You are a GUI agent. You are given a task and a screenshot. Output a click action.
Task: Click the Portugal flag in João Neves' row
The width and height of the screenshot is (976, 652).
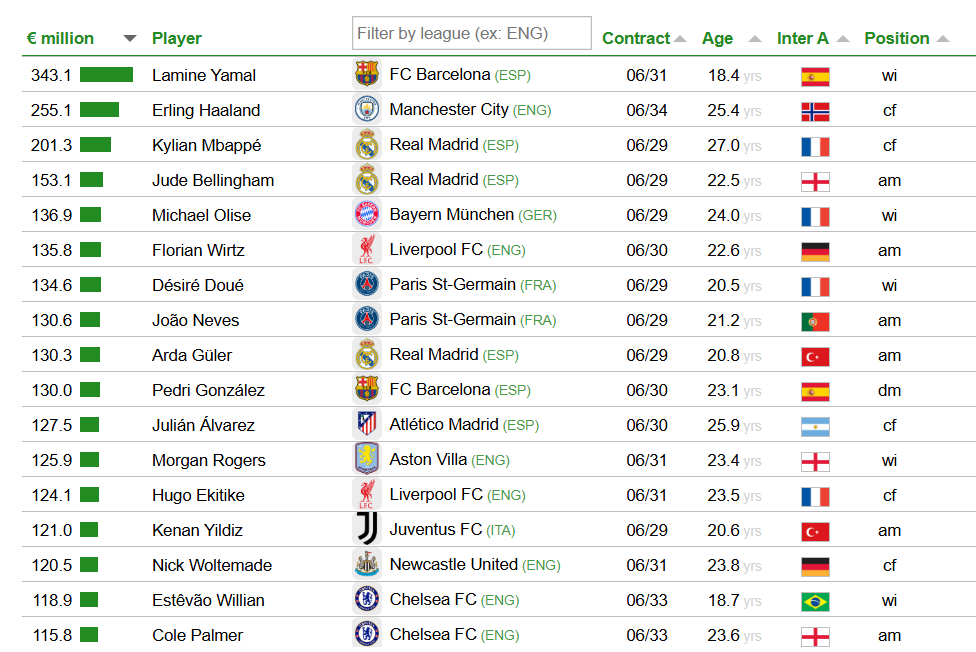click(x=815, y=321)
